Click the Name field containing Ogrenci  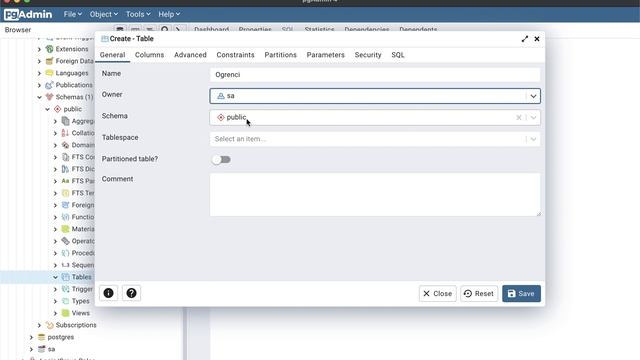click(x=375, y=75)
